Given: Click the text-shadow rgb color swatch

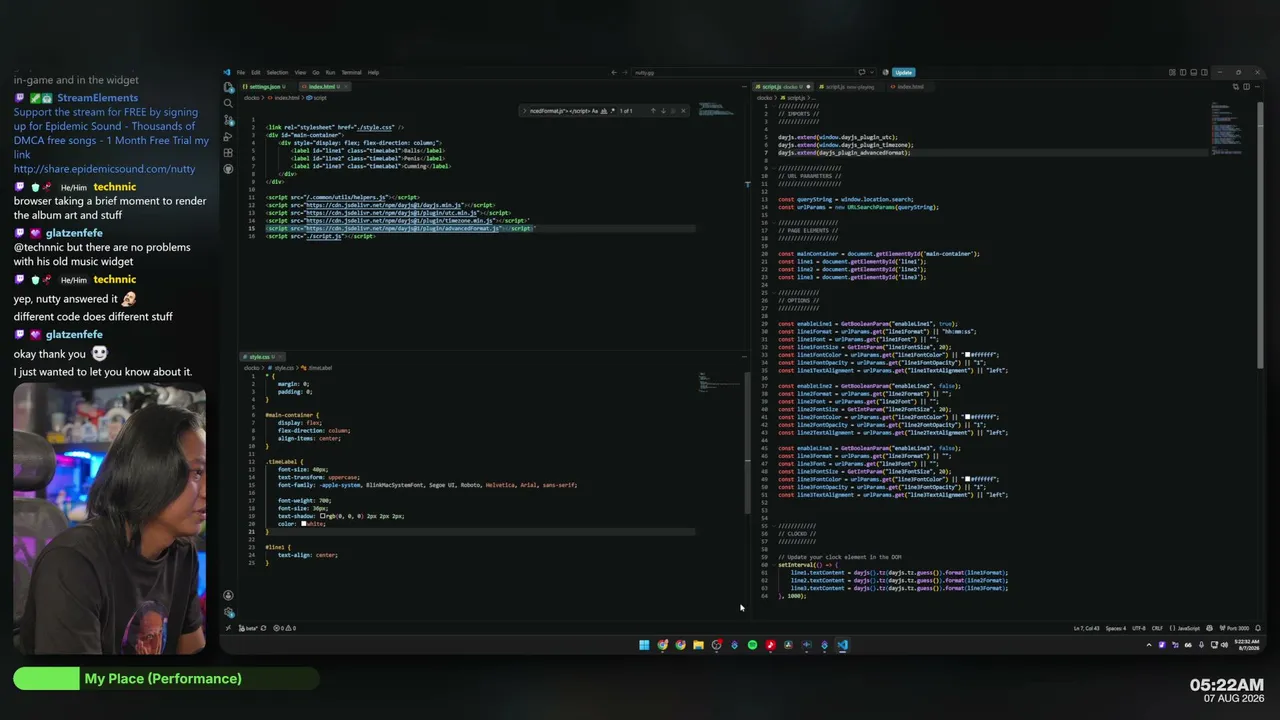Looking at the screenshot, I should tap(323, 516).
